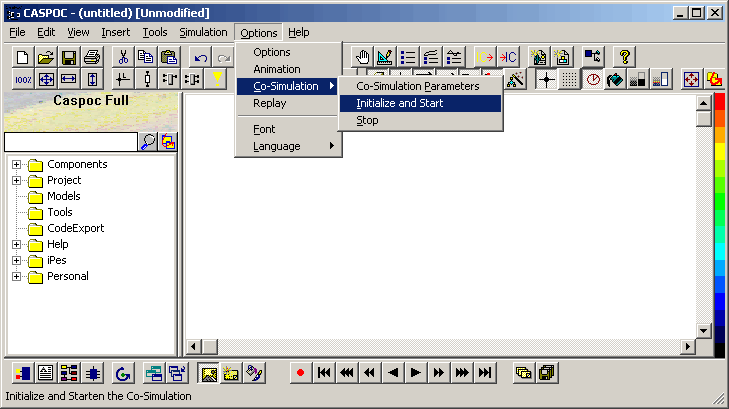The width and height of the screenshot is (729, 409).
Task: Click the Undo arrow icon
Action: click(201, 57)
